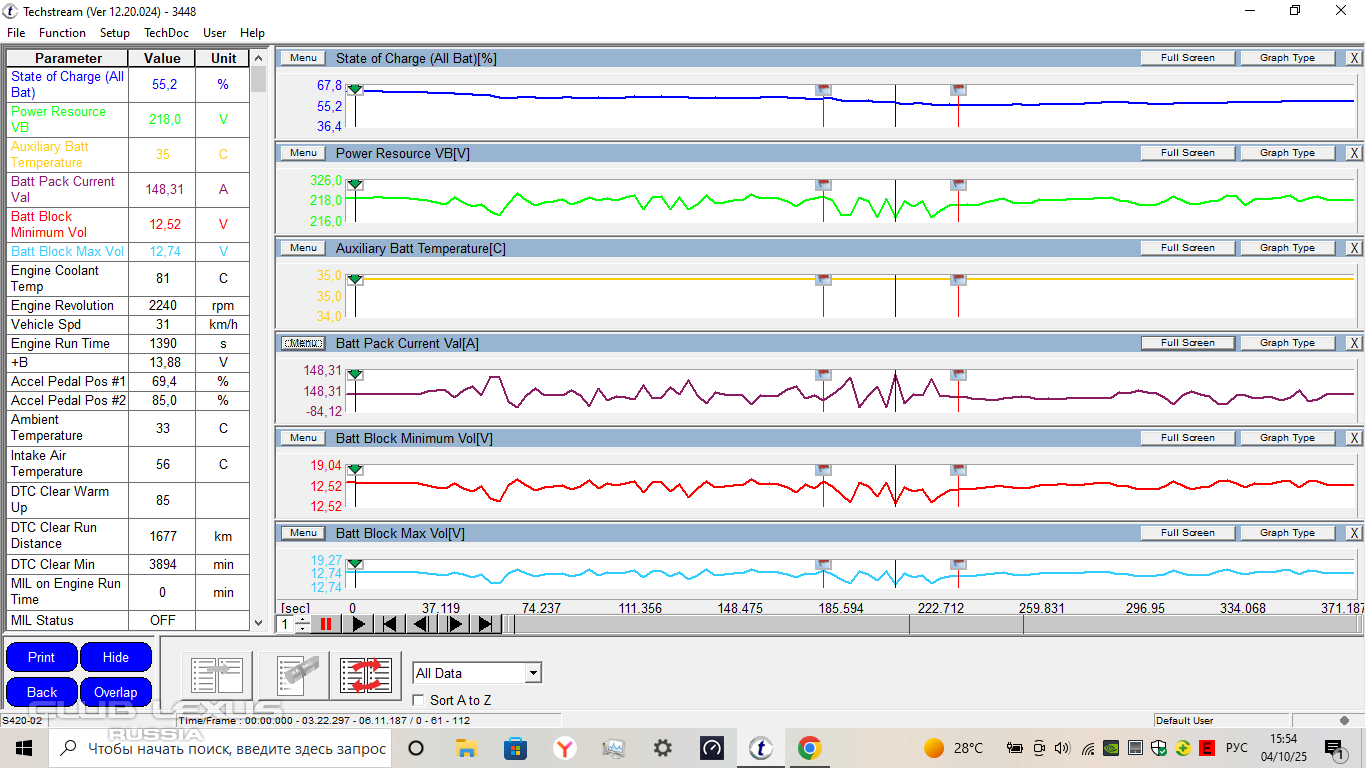This screenshot has width=1366, height=768.
Task: Open the Function menu
Action: 62,33
